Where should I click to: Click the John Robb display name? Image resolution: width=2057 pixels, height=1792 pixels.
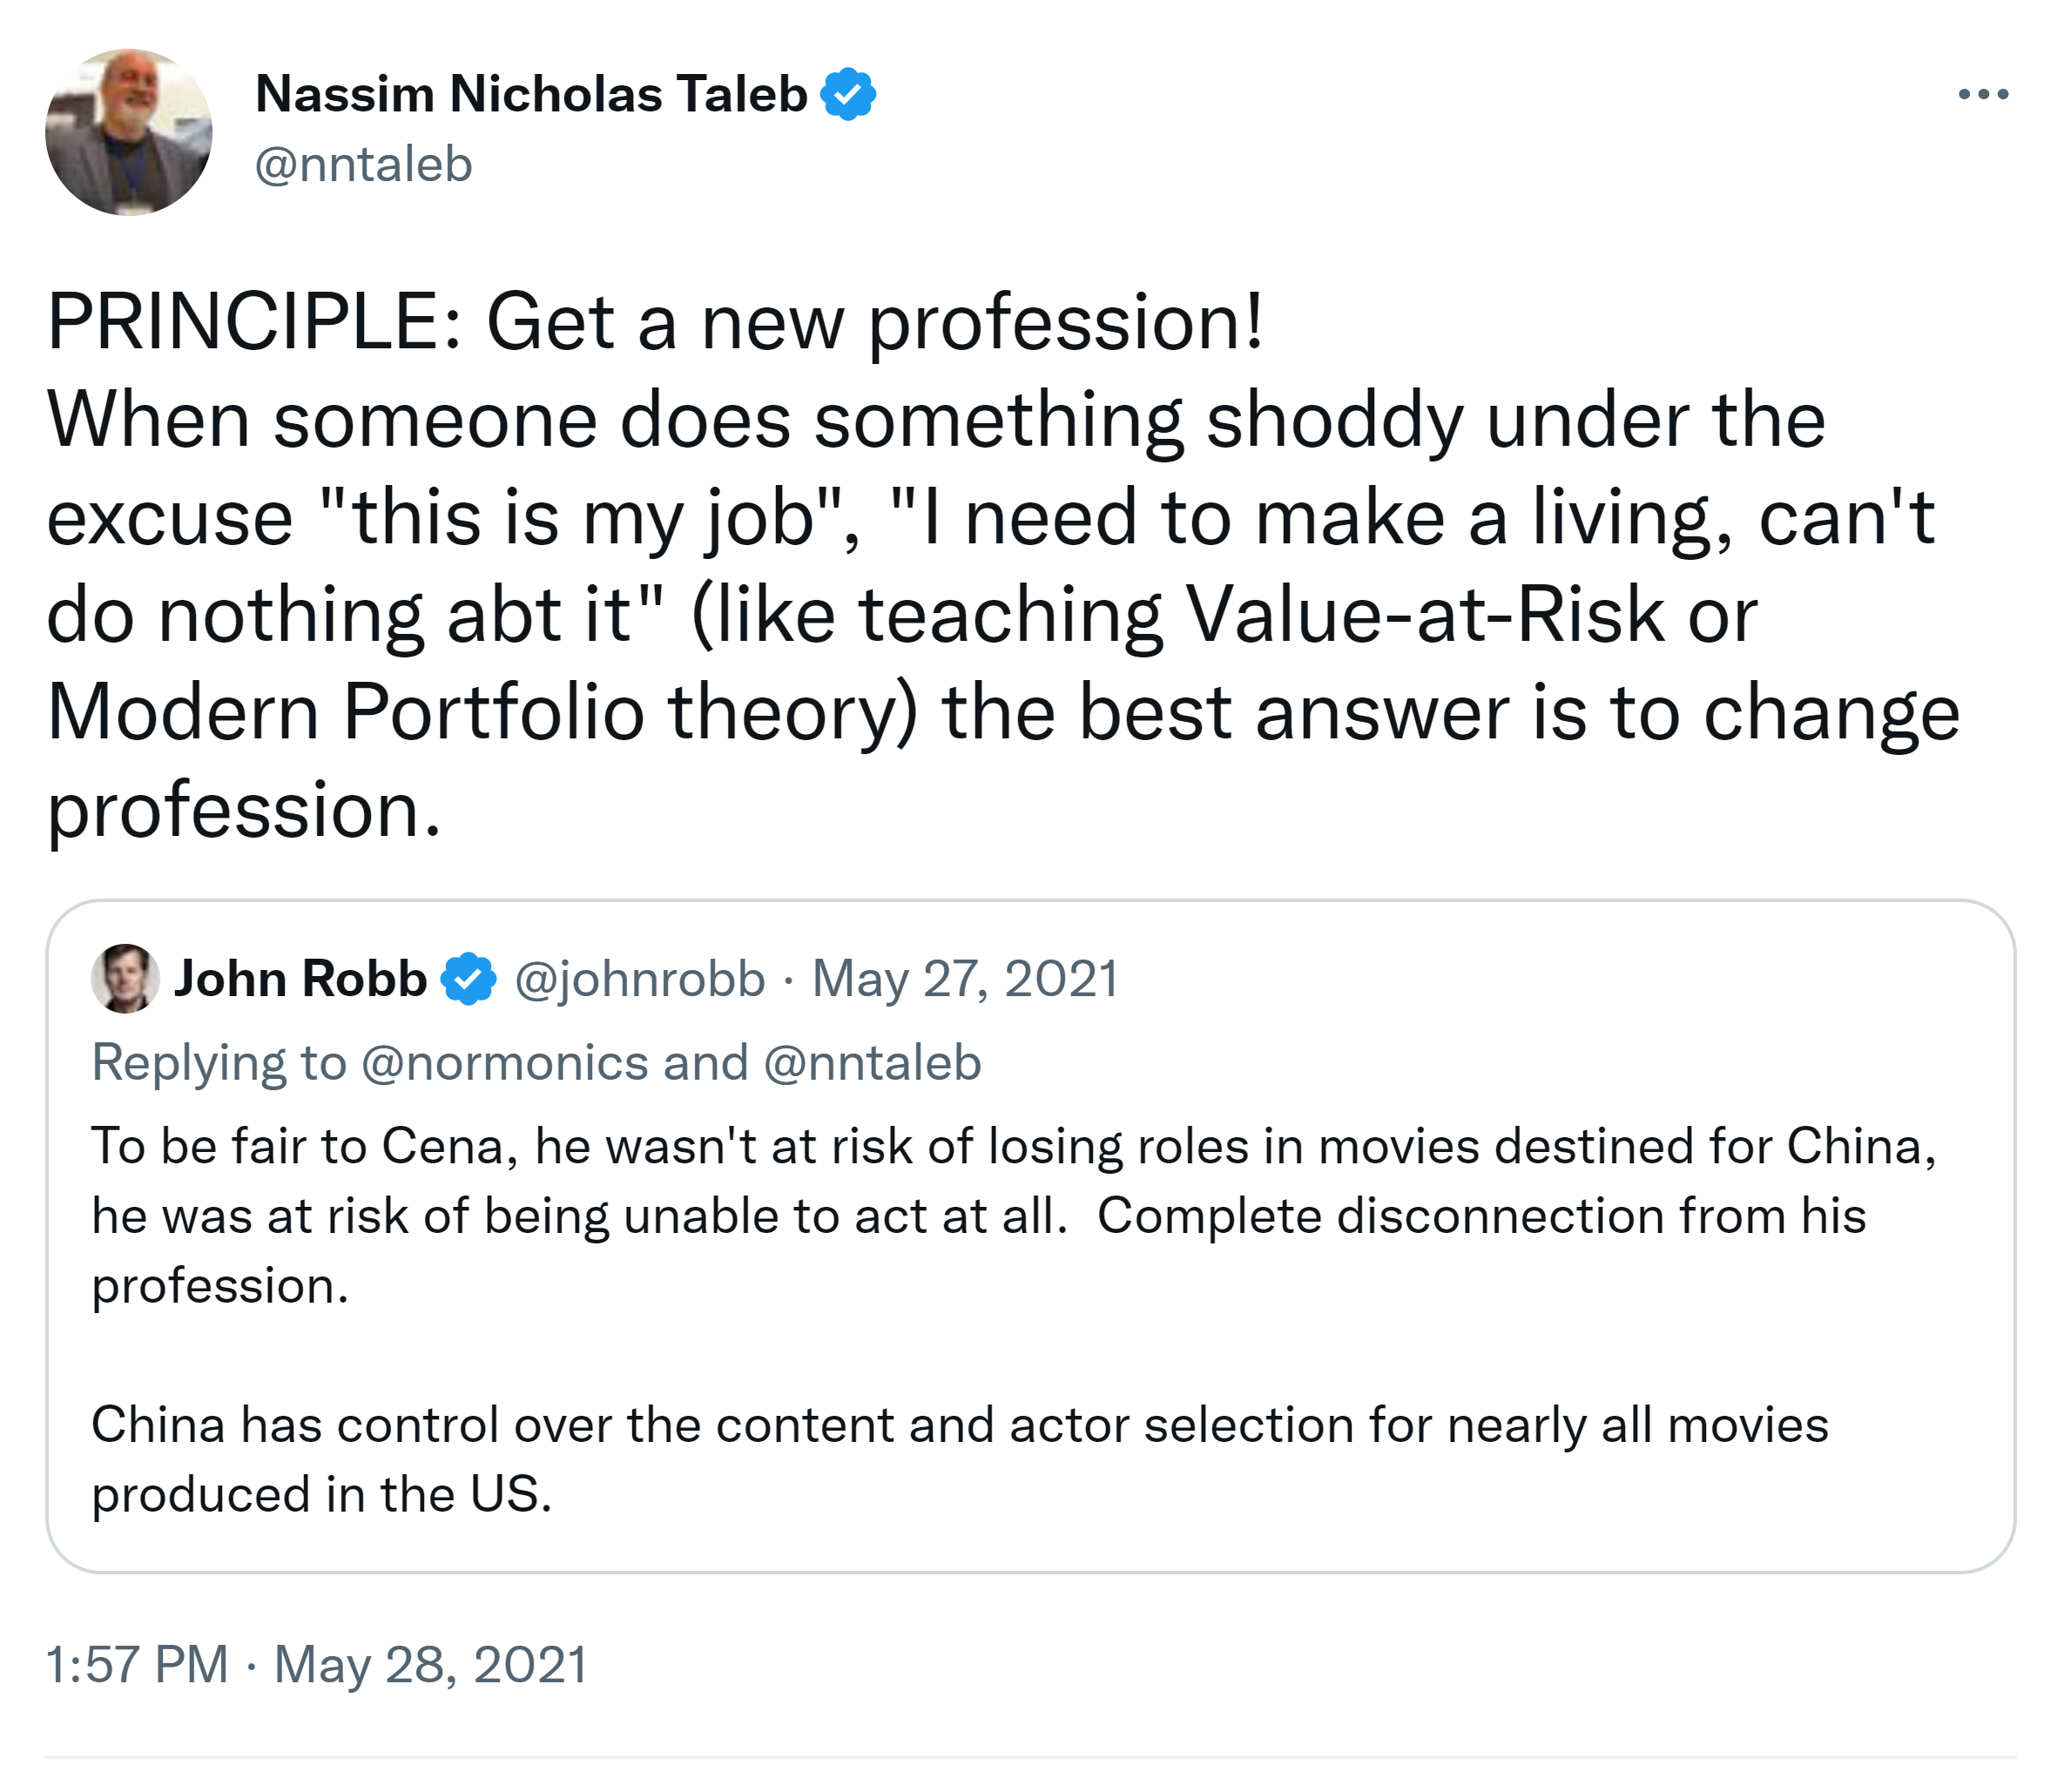pyautogui.click(x=300, y=978)
